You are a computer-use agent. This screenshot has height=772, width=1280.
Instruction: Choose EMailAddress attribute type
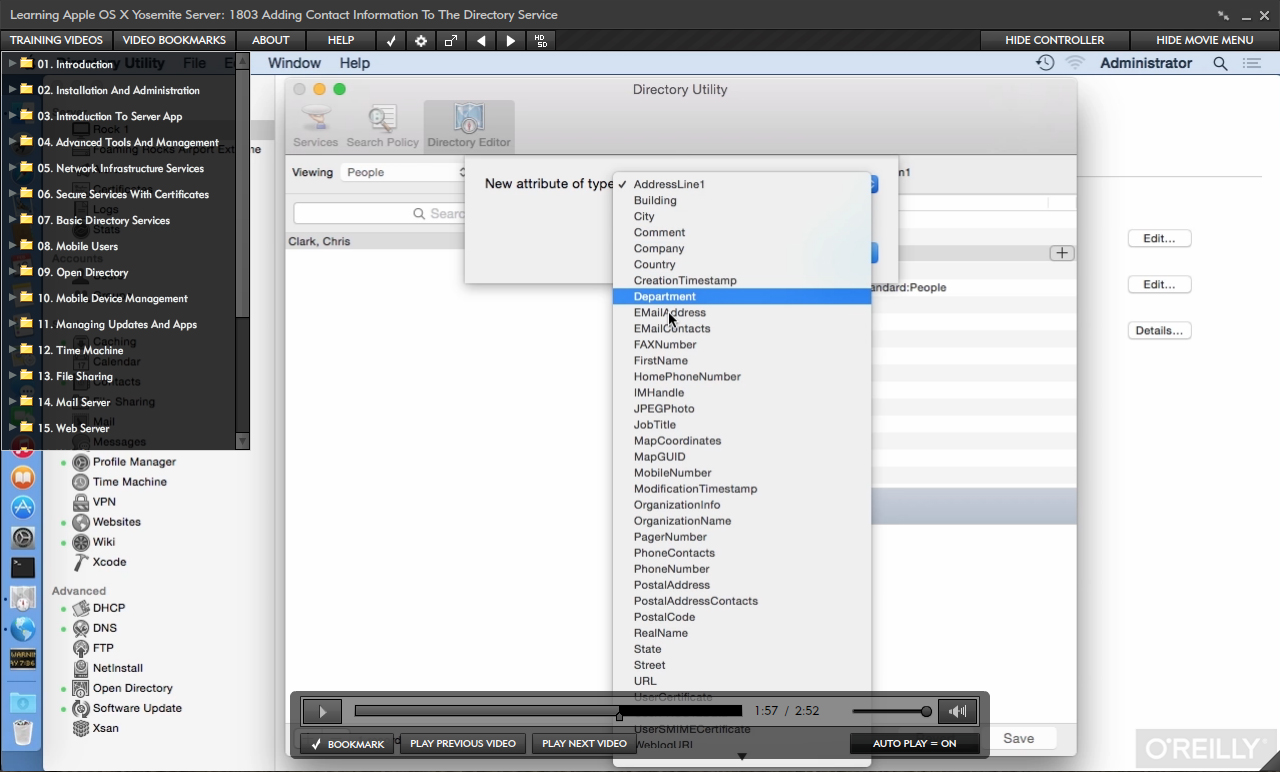tap(742, 313)
